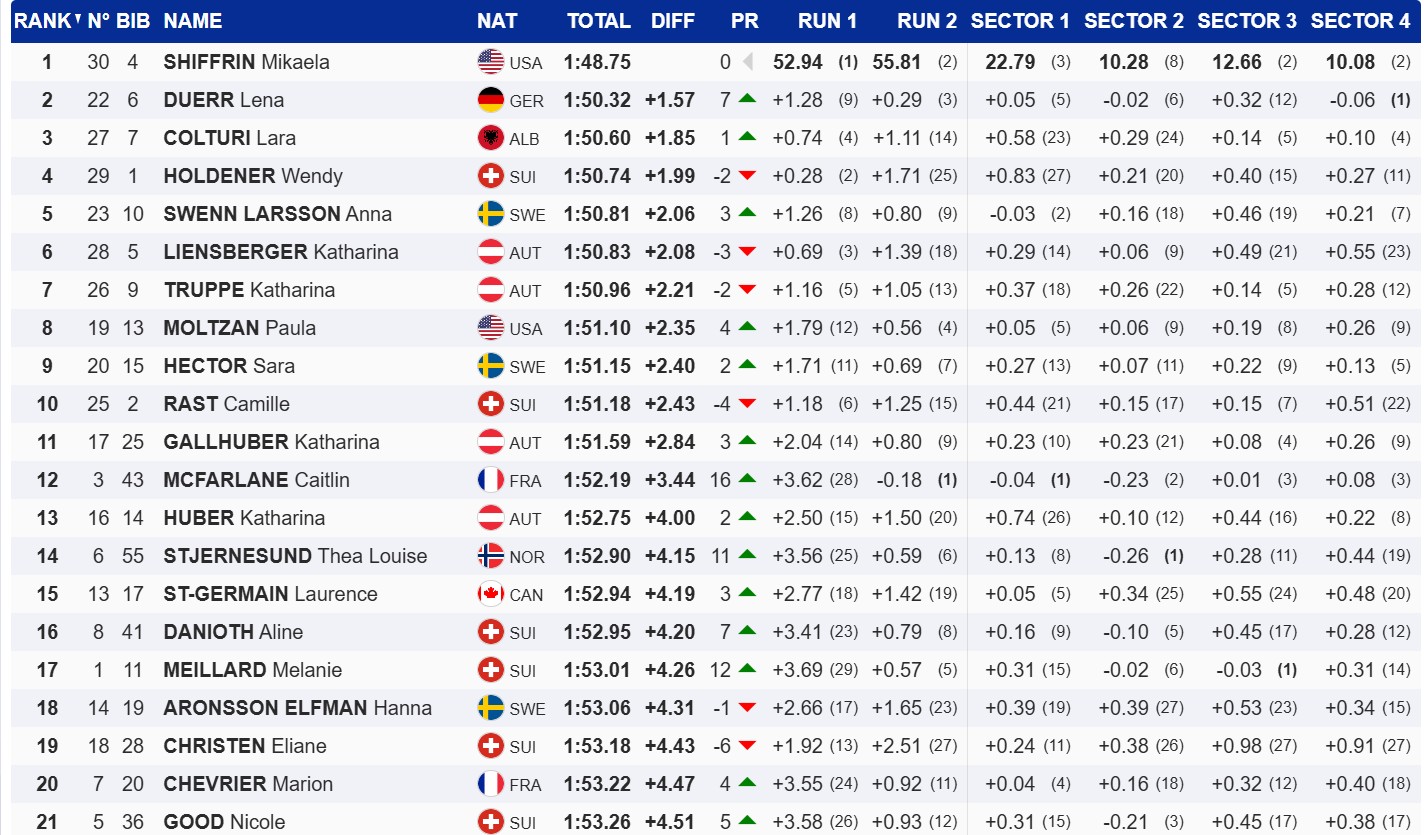Sort the table by RANK column header
The height and width of the screenshot is (835, 1425).
tap(42, 21)
